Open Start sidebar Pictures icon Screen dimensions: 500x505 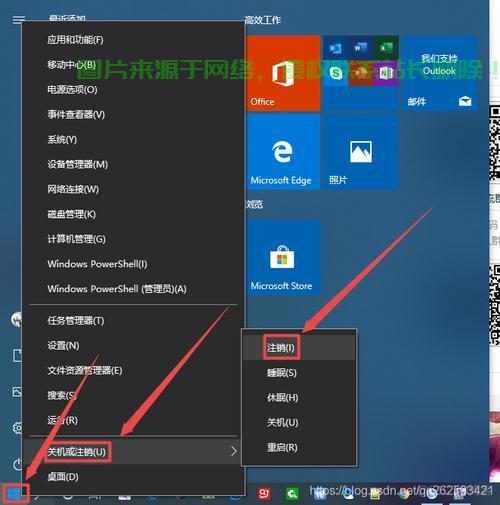click(x=17, y=392)
